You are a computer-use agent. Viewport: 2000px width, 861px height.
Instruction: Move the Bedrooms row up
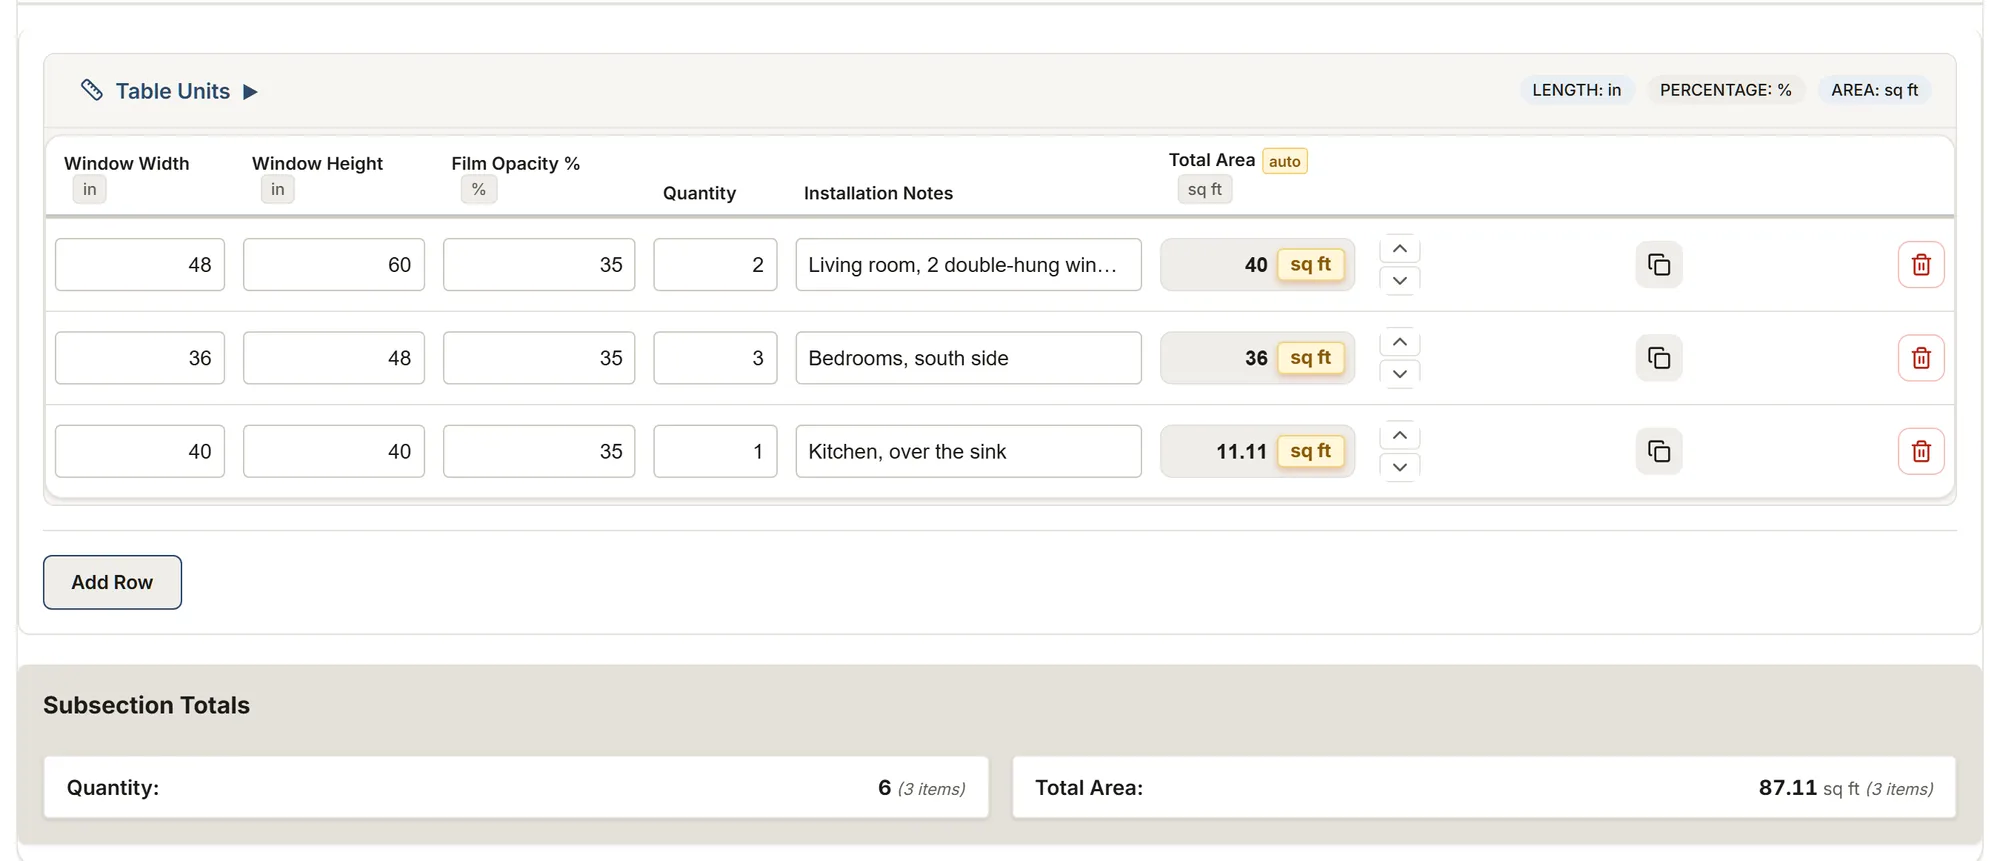(x=1400, y=342)
